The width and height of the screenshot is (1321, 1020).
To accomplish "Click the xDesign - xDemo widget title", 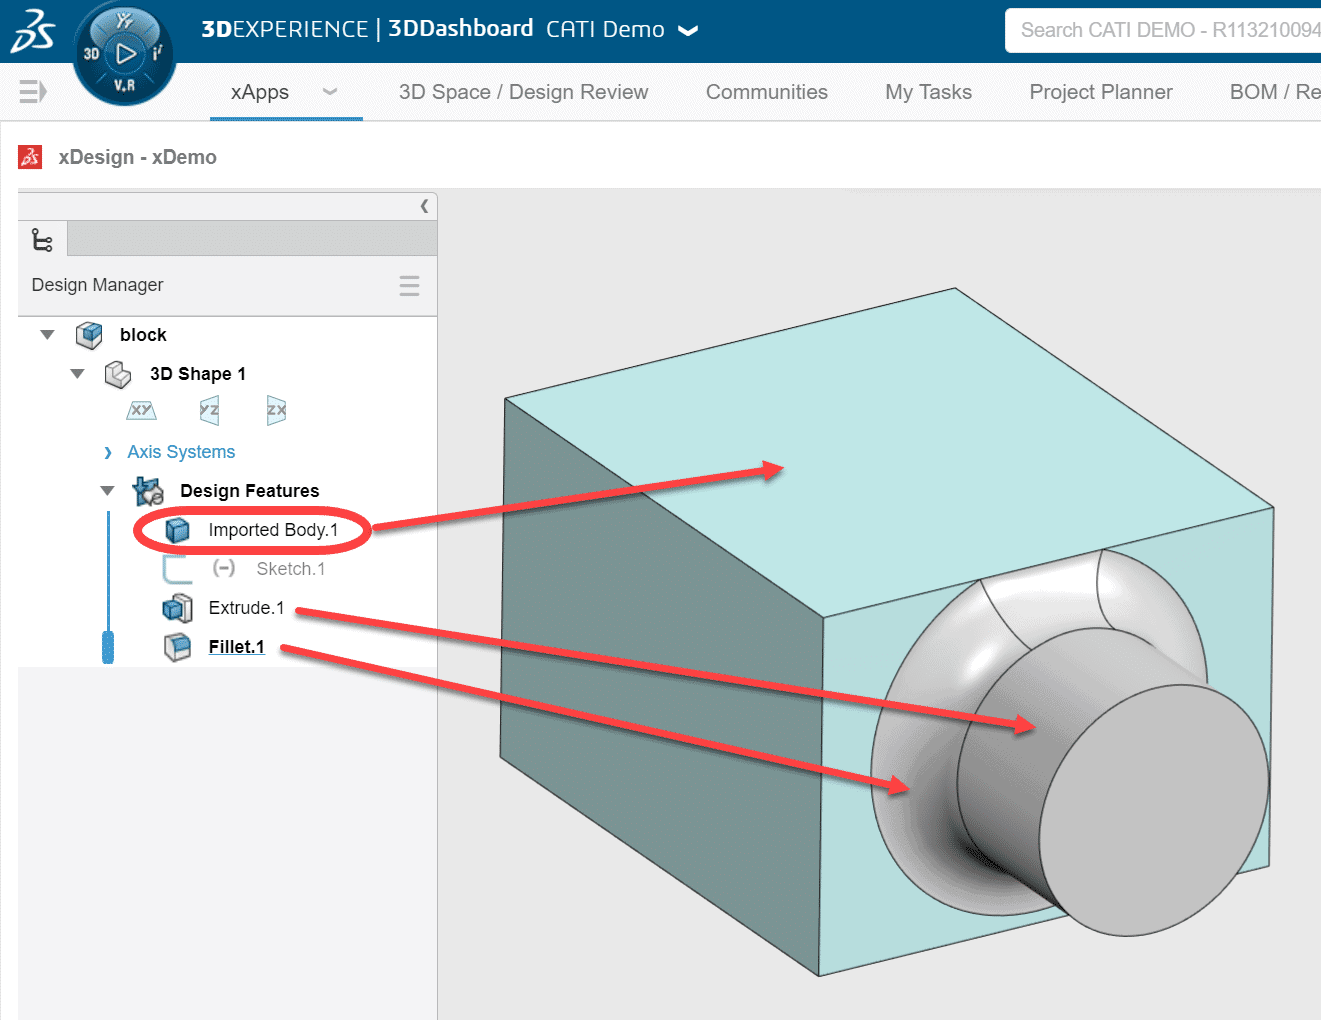I will [138, 157].
